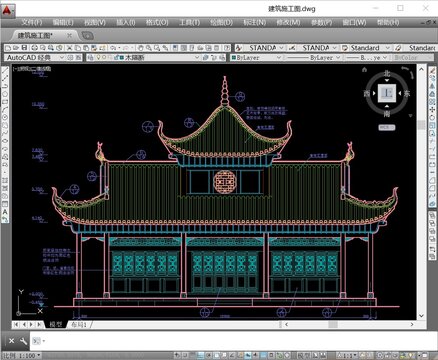Click the Text Style icon before STANDA
Image resolution: width=438 pixels, height=360 pixels.
point(238,48)
